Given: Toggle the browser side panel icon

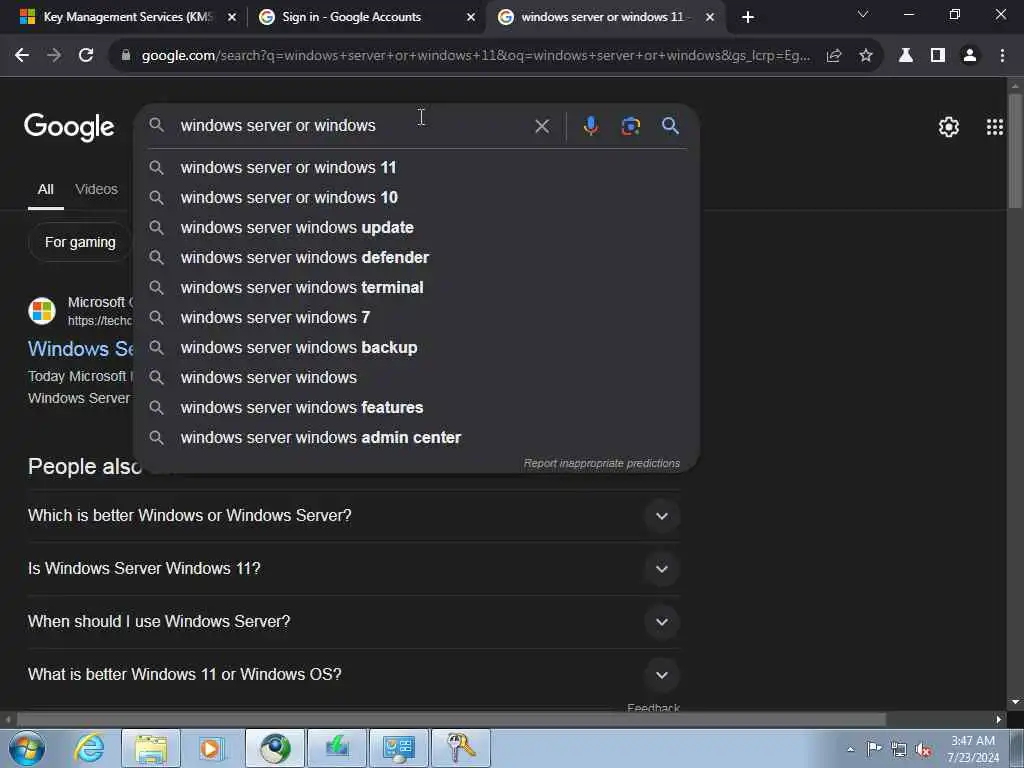Looking at the screenshot, I should (x=938, y=56).
